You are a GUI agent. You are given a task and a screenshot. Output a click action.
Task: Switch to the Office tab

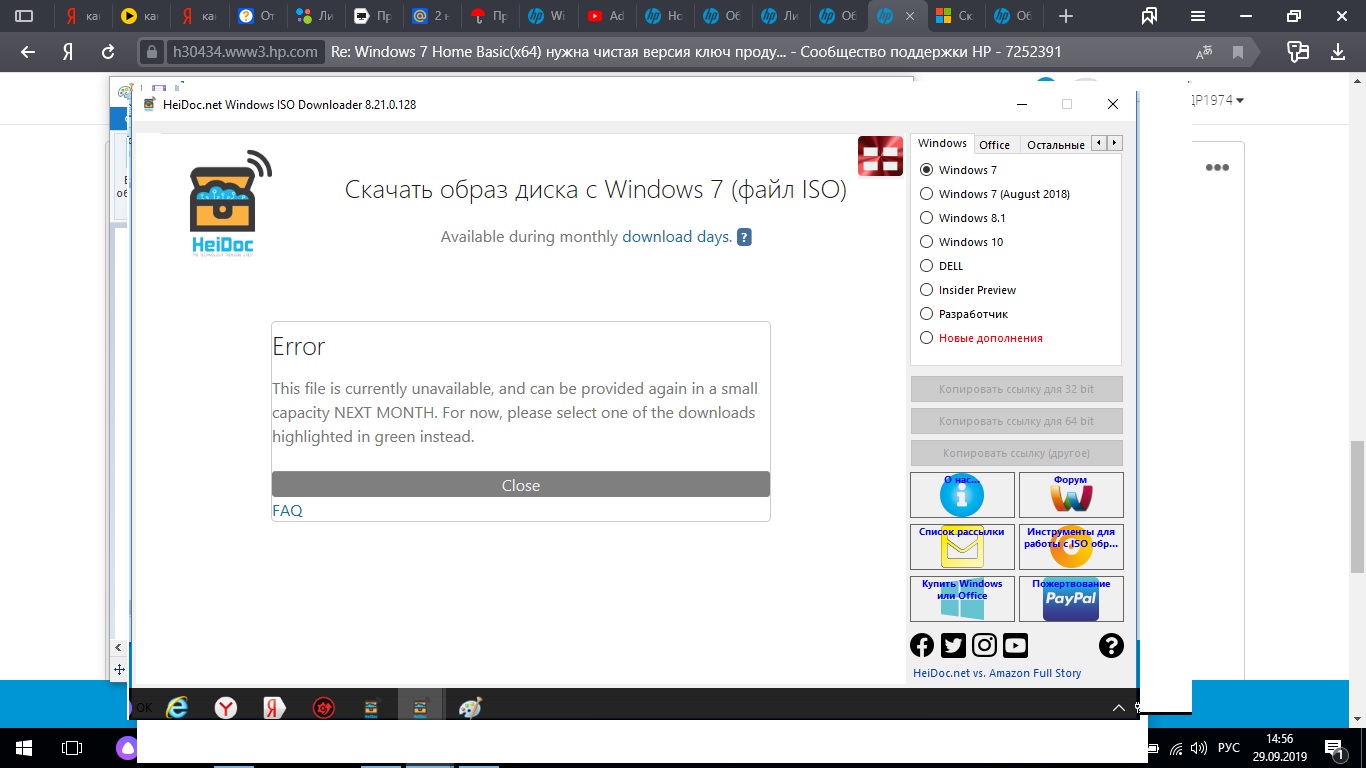995,145
